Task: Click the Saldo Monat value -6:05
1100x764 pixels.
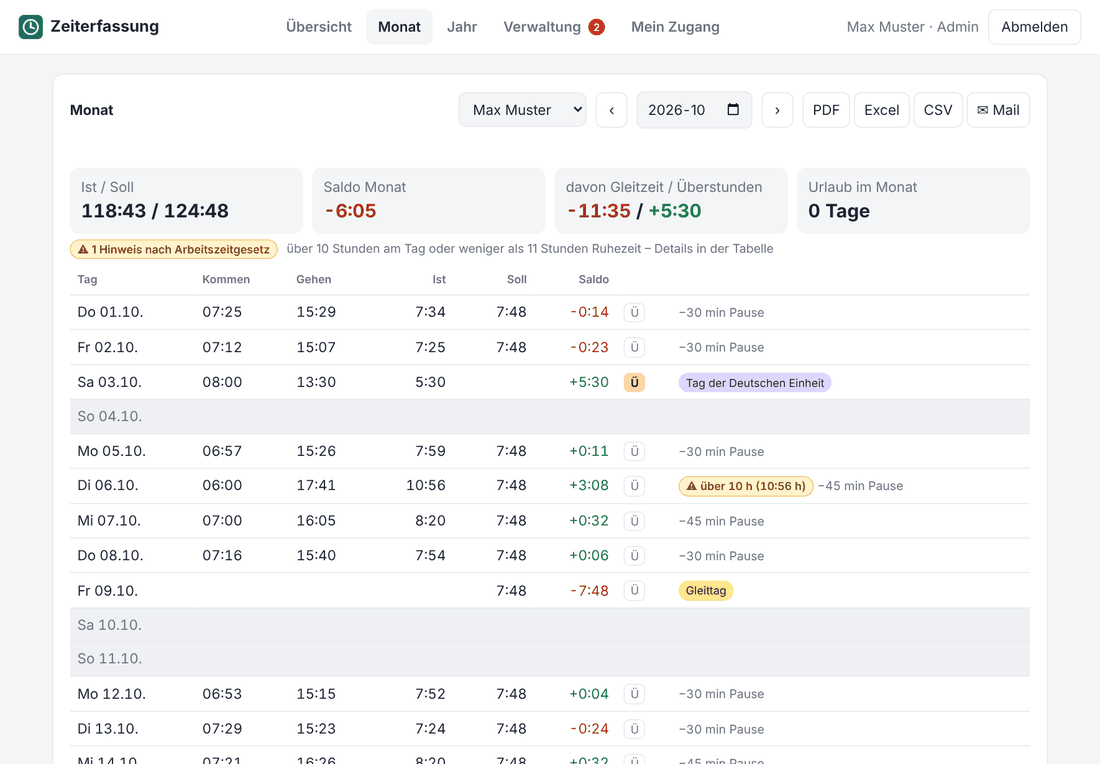Action: point(350,211)
